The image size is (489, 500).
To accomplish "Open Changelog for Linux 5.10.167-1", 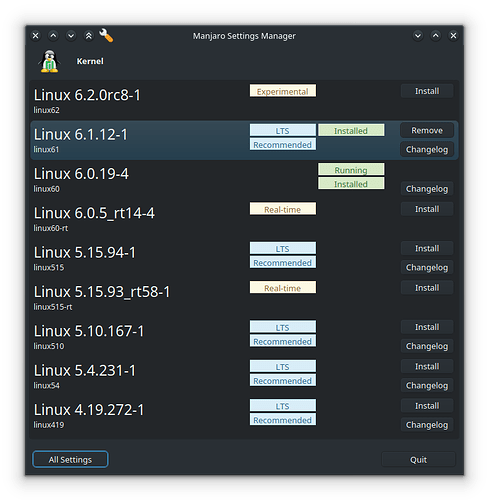I will 427,346.
